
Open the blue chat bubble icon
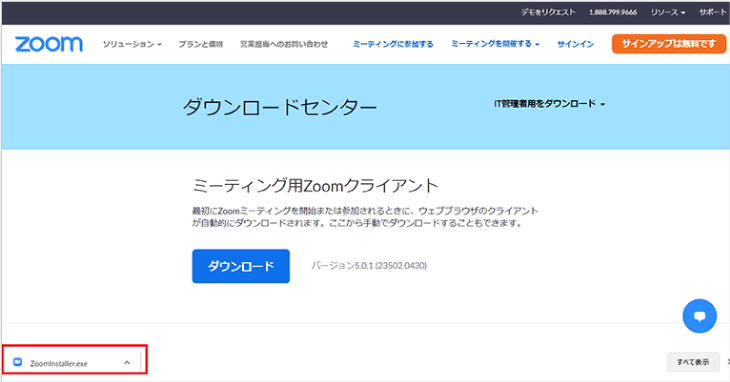pyautogui.click(x=699, y=316)
